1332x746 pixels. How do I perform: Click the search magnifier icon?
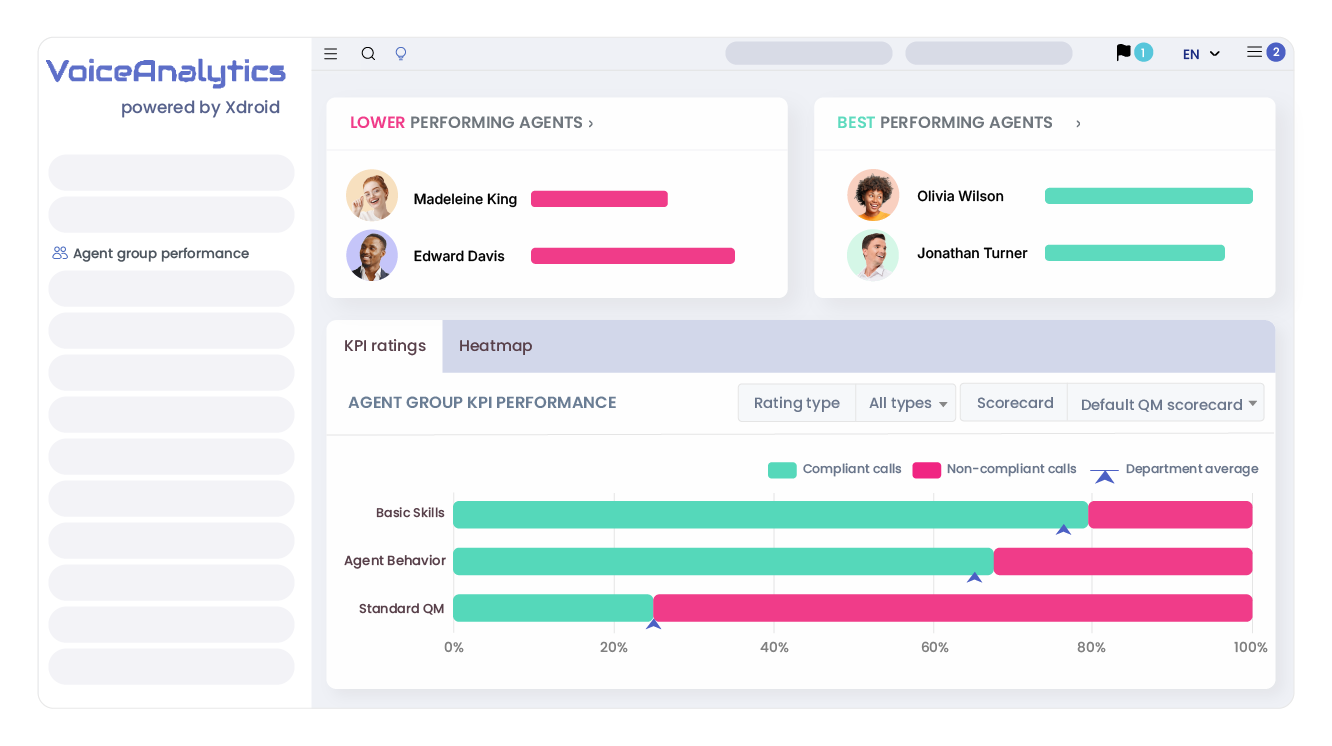pos(368,53)
